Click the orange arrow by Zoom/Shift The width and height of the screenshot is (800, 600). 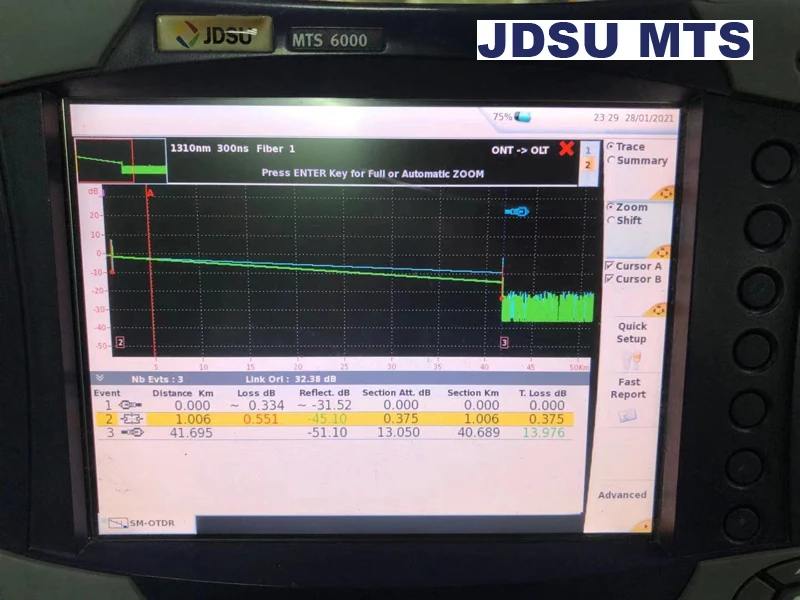pos(660,252)
